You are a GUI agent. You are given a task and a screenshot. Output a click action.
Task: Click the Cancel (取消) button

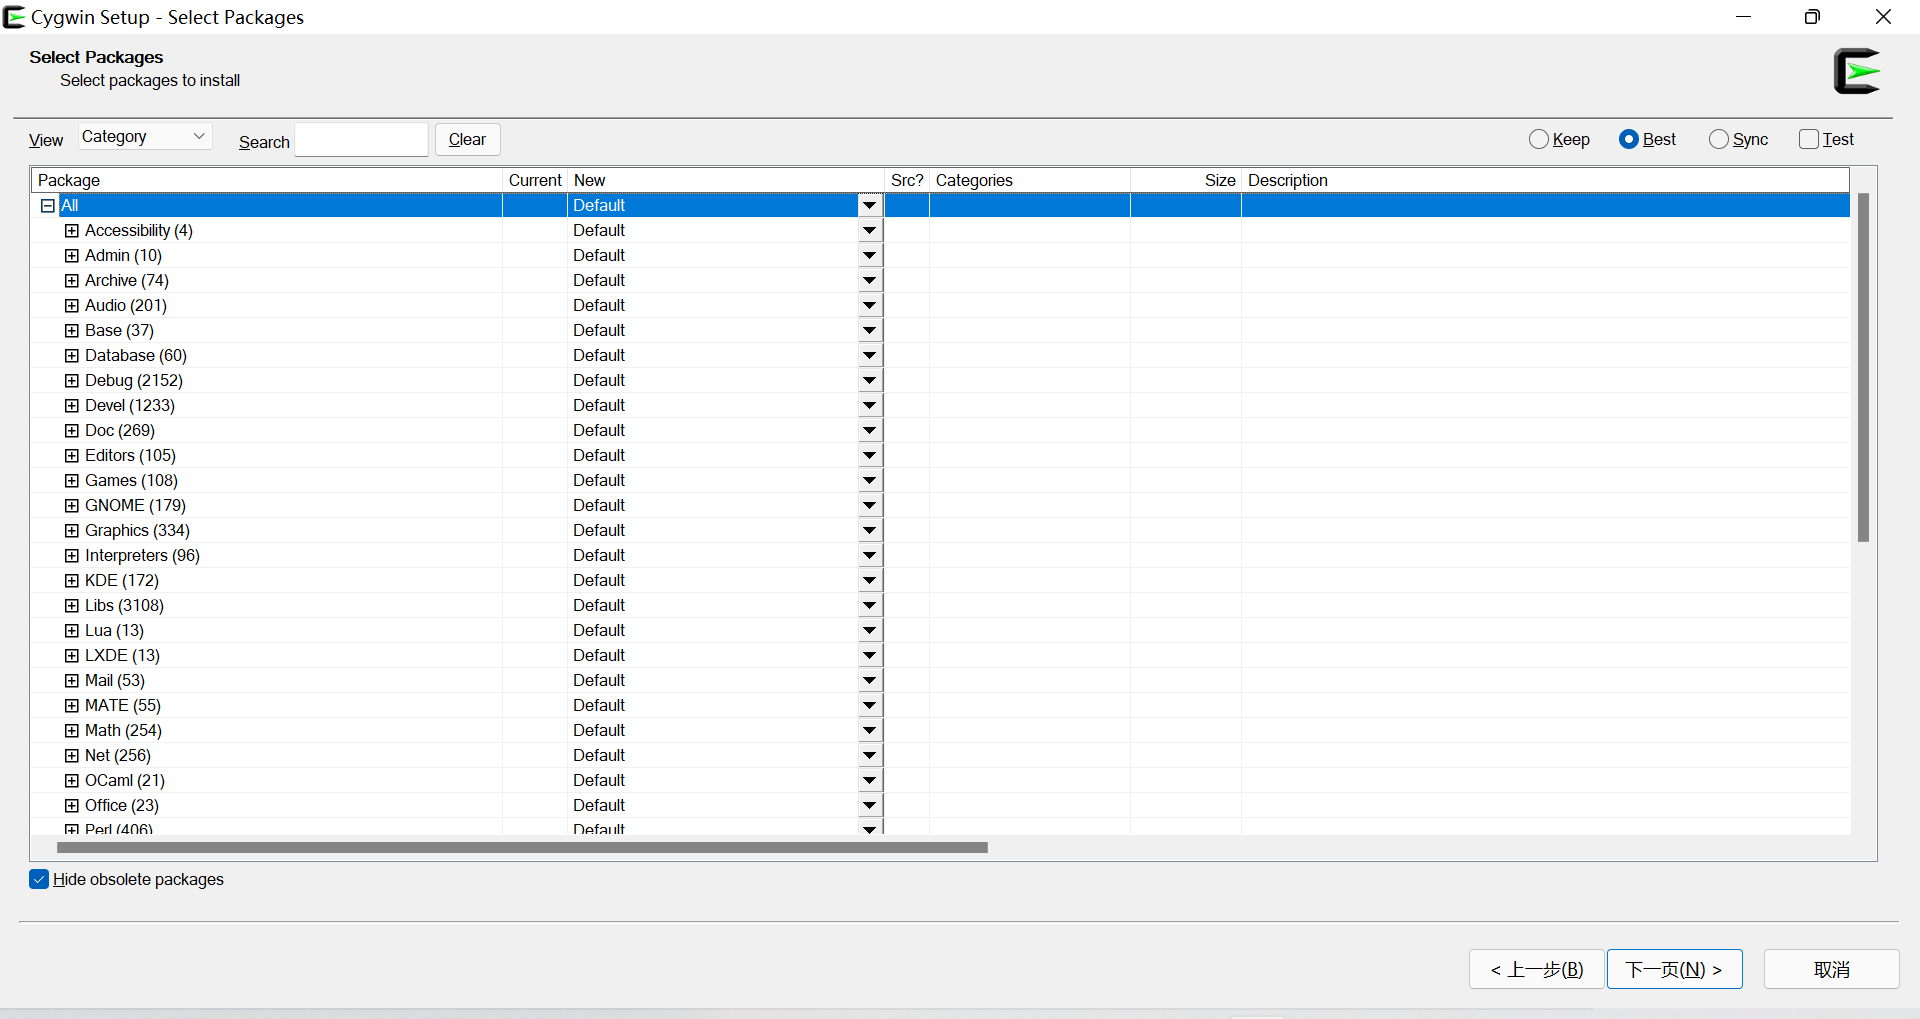click(x=1831, y=969)
